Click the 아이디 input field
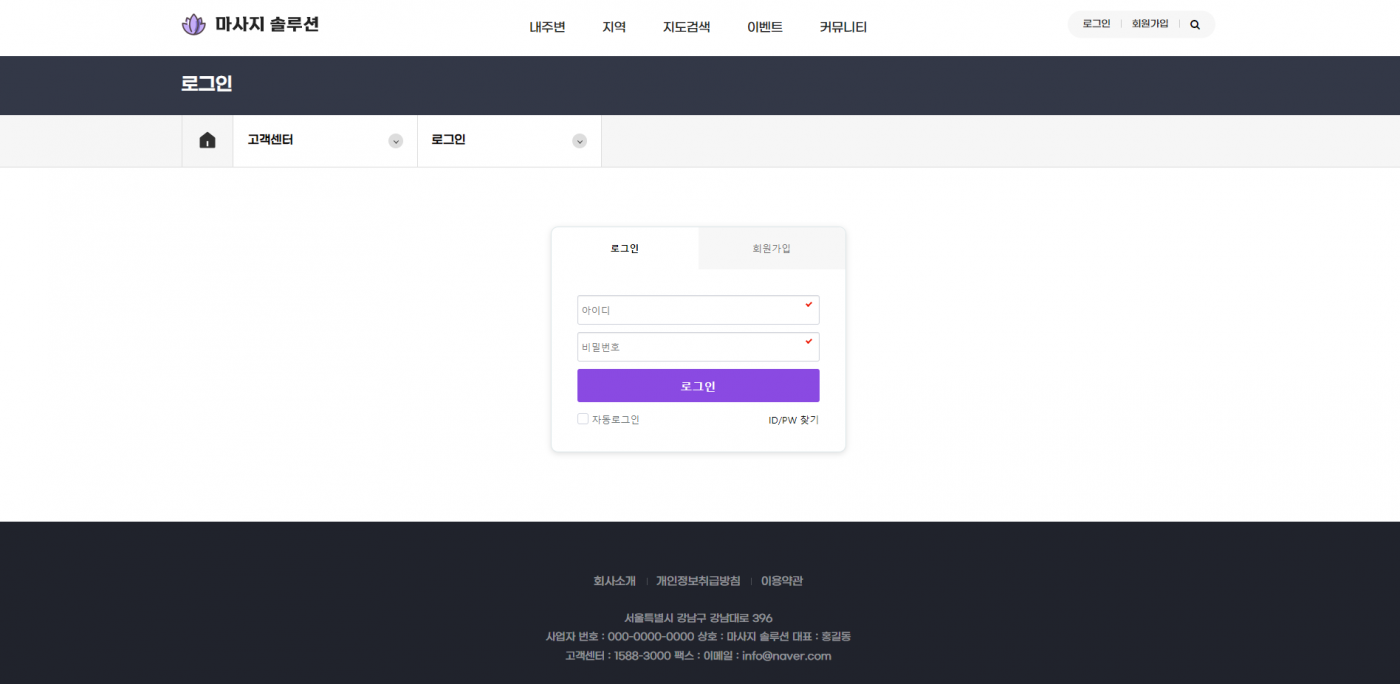 point(698,310)
